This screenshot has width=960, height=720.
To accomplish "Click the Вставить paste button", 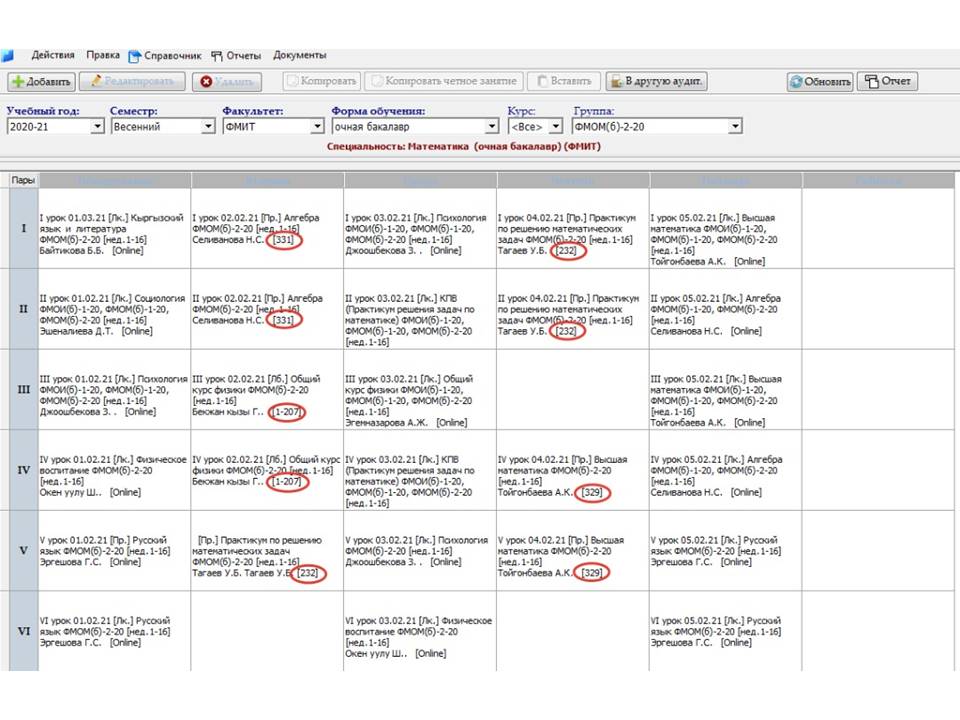I will click(563, 82).
